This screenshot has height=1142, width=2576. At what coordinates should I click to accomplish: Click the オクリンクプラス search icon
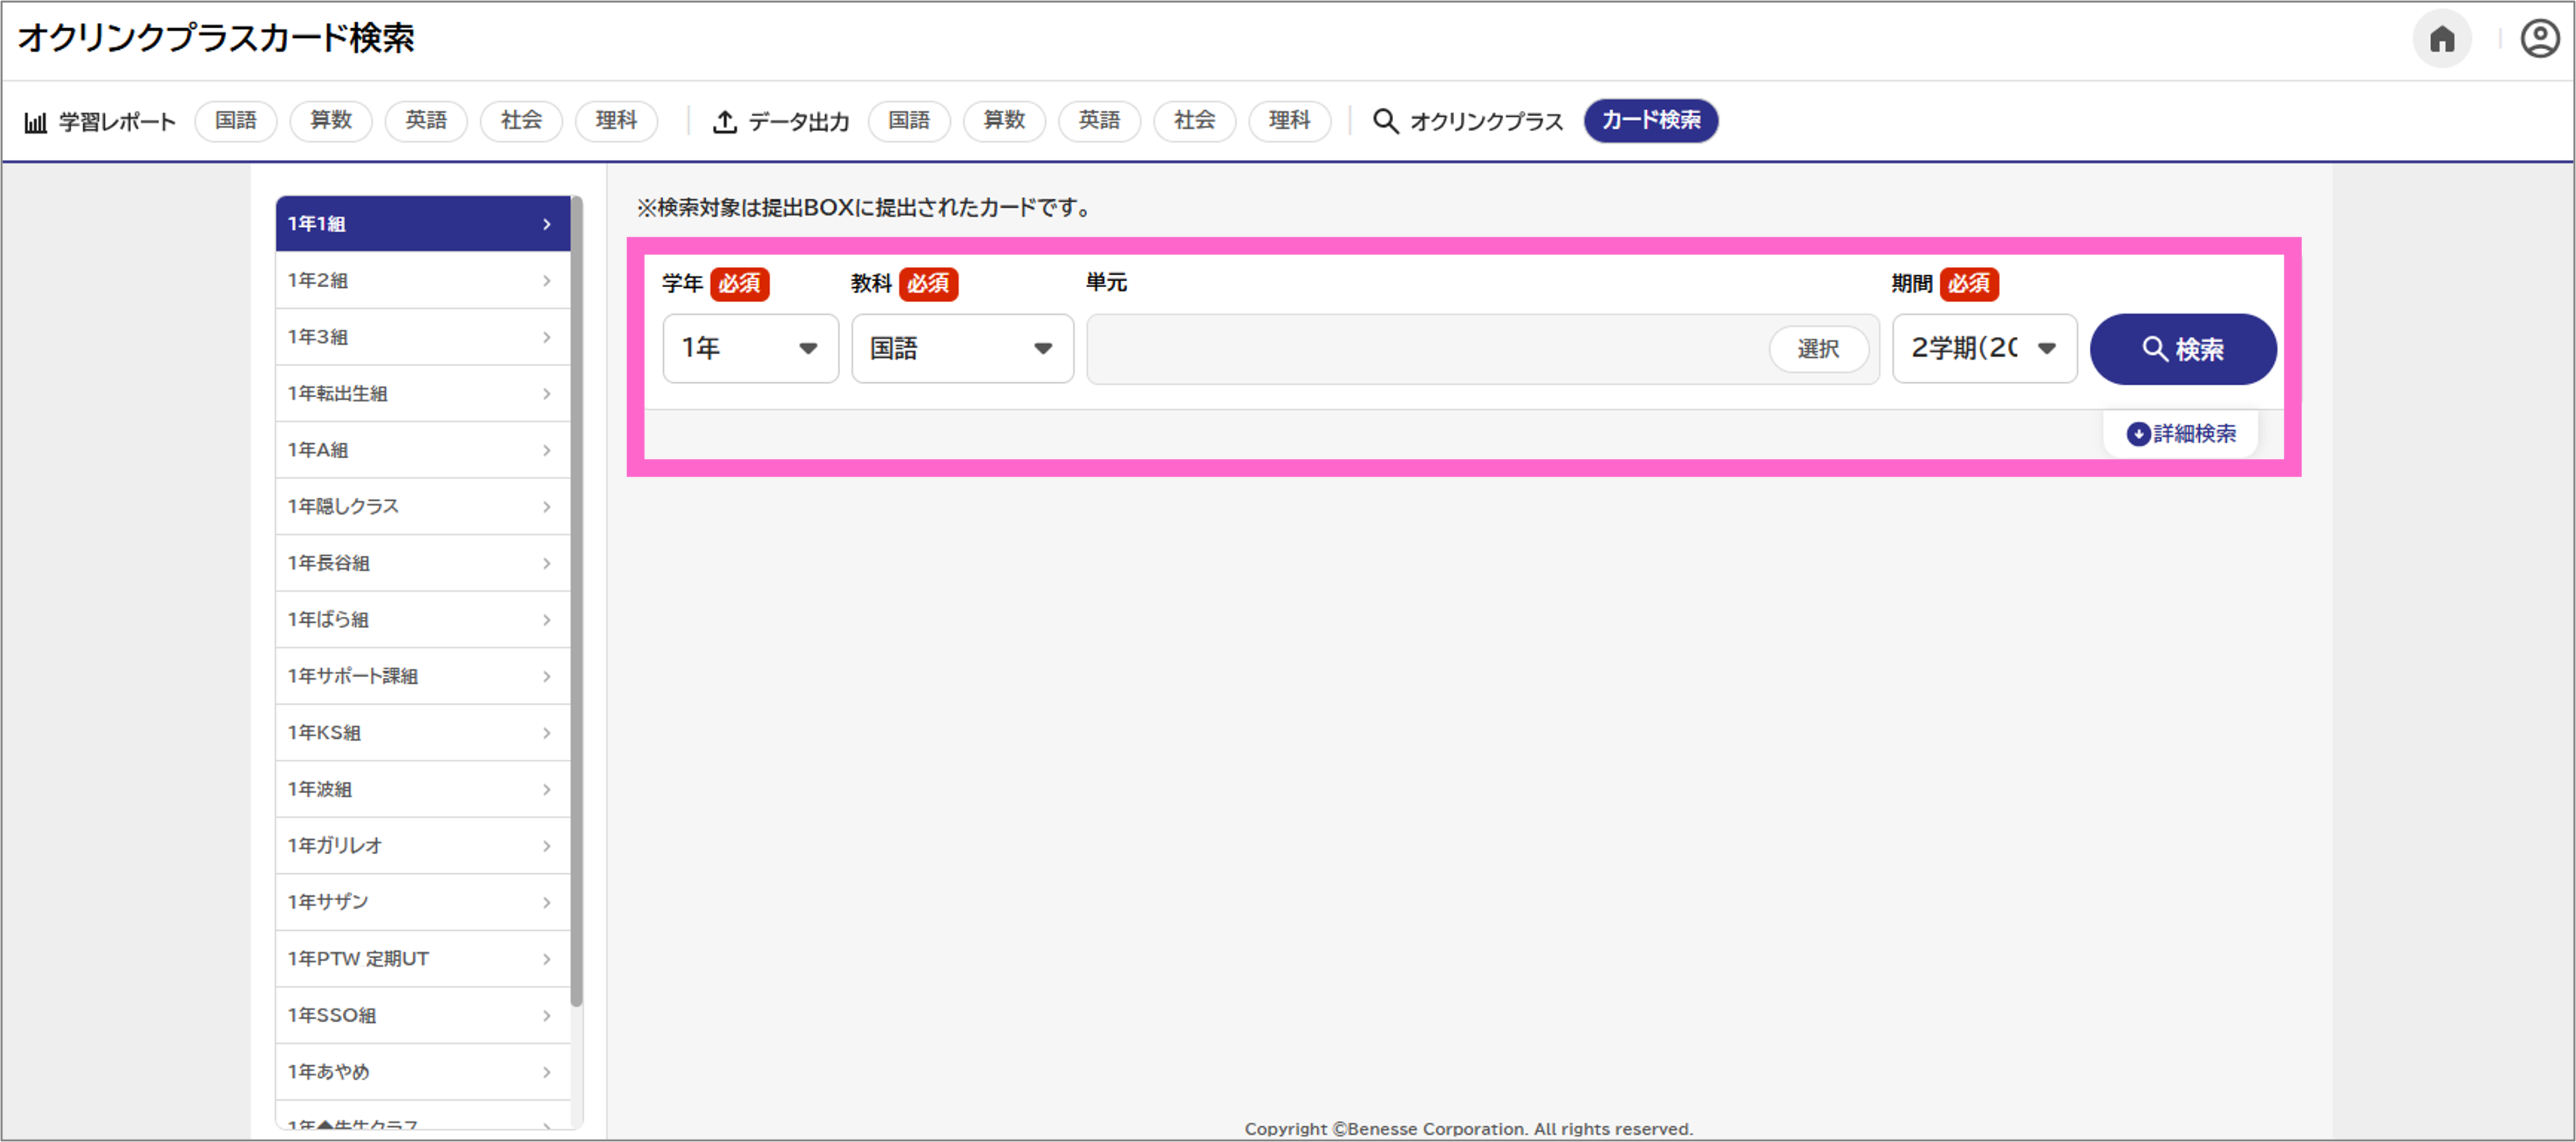point(1386,121)
